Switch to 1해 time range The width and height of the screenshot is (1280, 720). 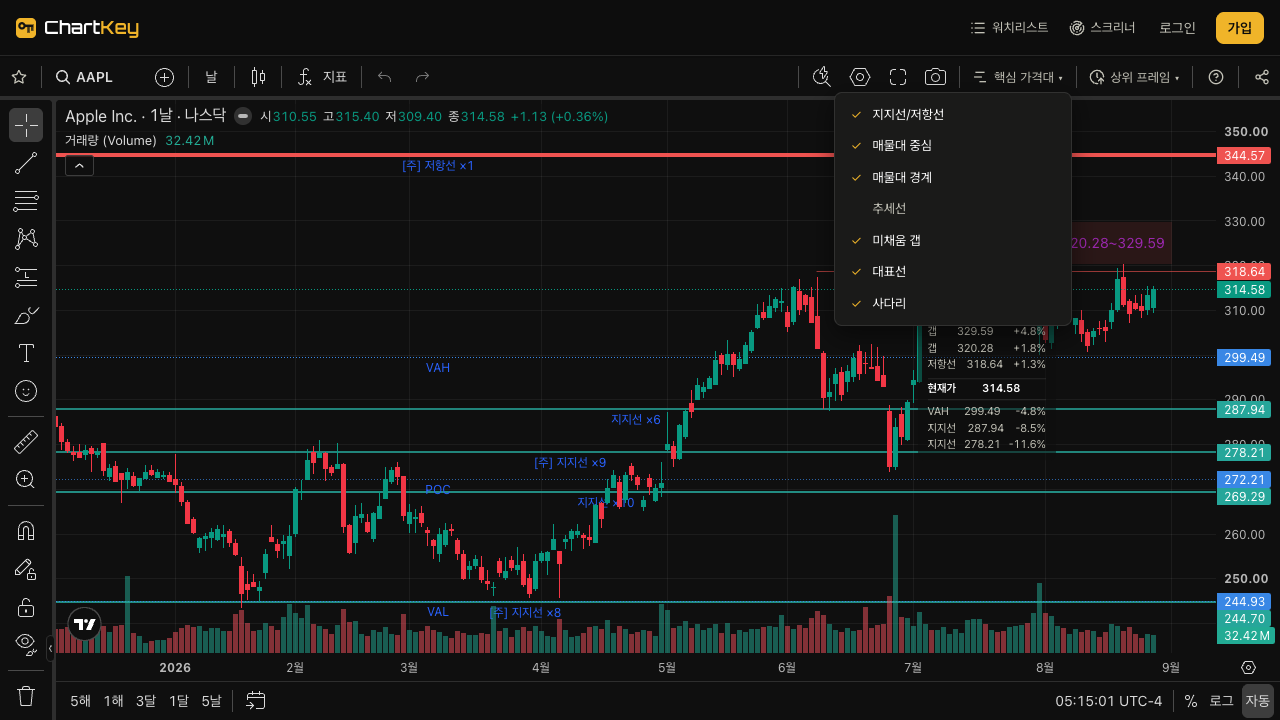(114, 701)
